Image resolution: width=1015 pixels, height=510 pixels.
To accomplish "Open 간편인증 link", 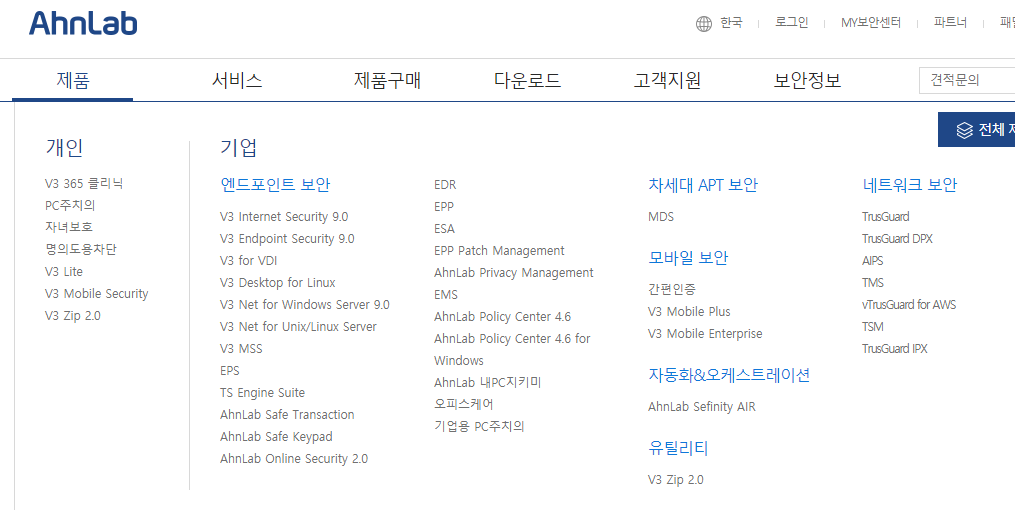I will click(x=672, y=289).
